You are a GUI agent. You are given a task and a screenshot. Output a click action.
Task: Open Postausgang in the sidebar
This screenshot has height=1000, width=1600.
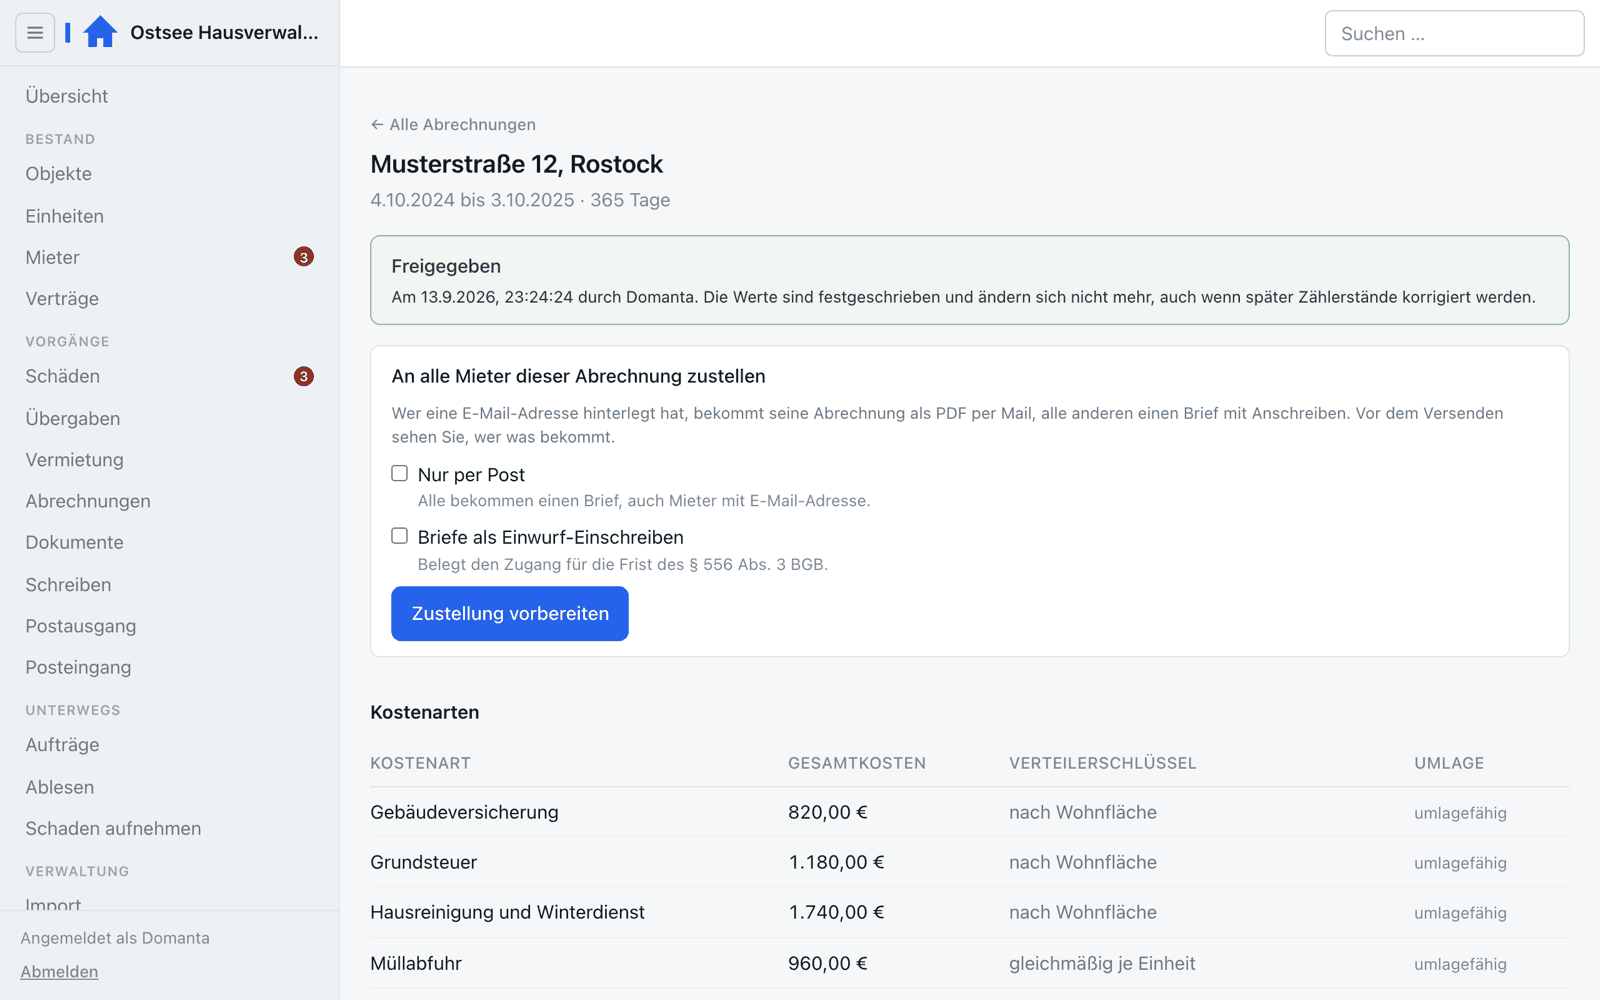(81, 626)
